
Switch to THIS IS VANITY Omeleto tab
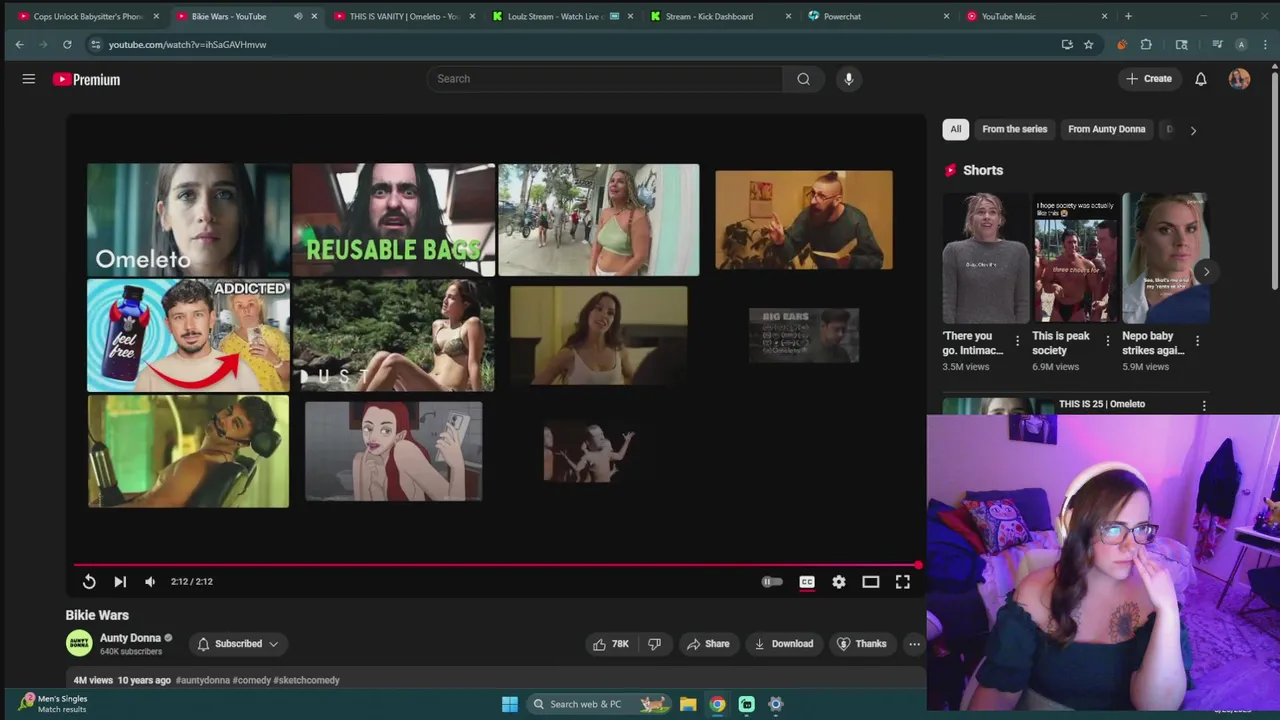tap(404, 16)
